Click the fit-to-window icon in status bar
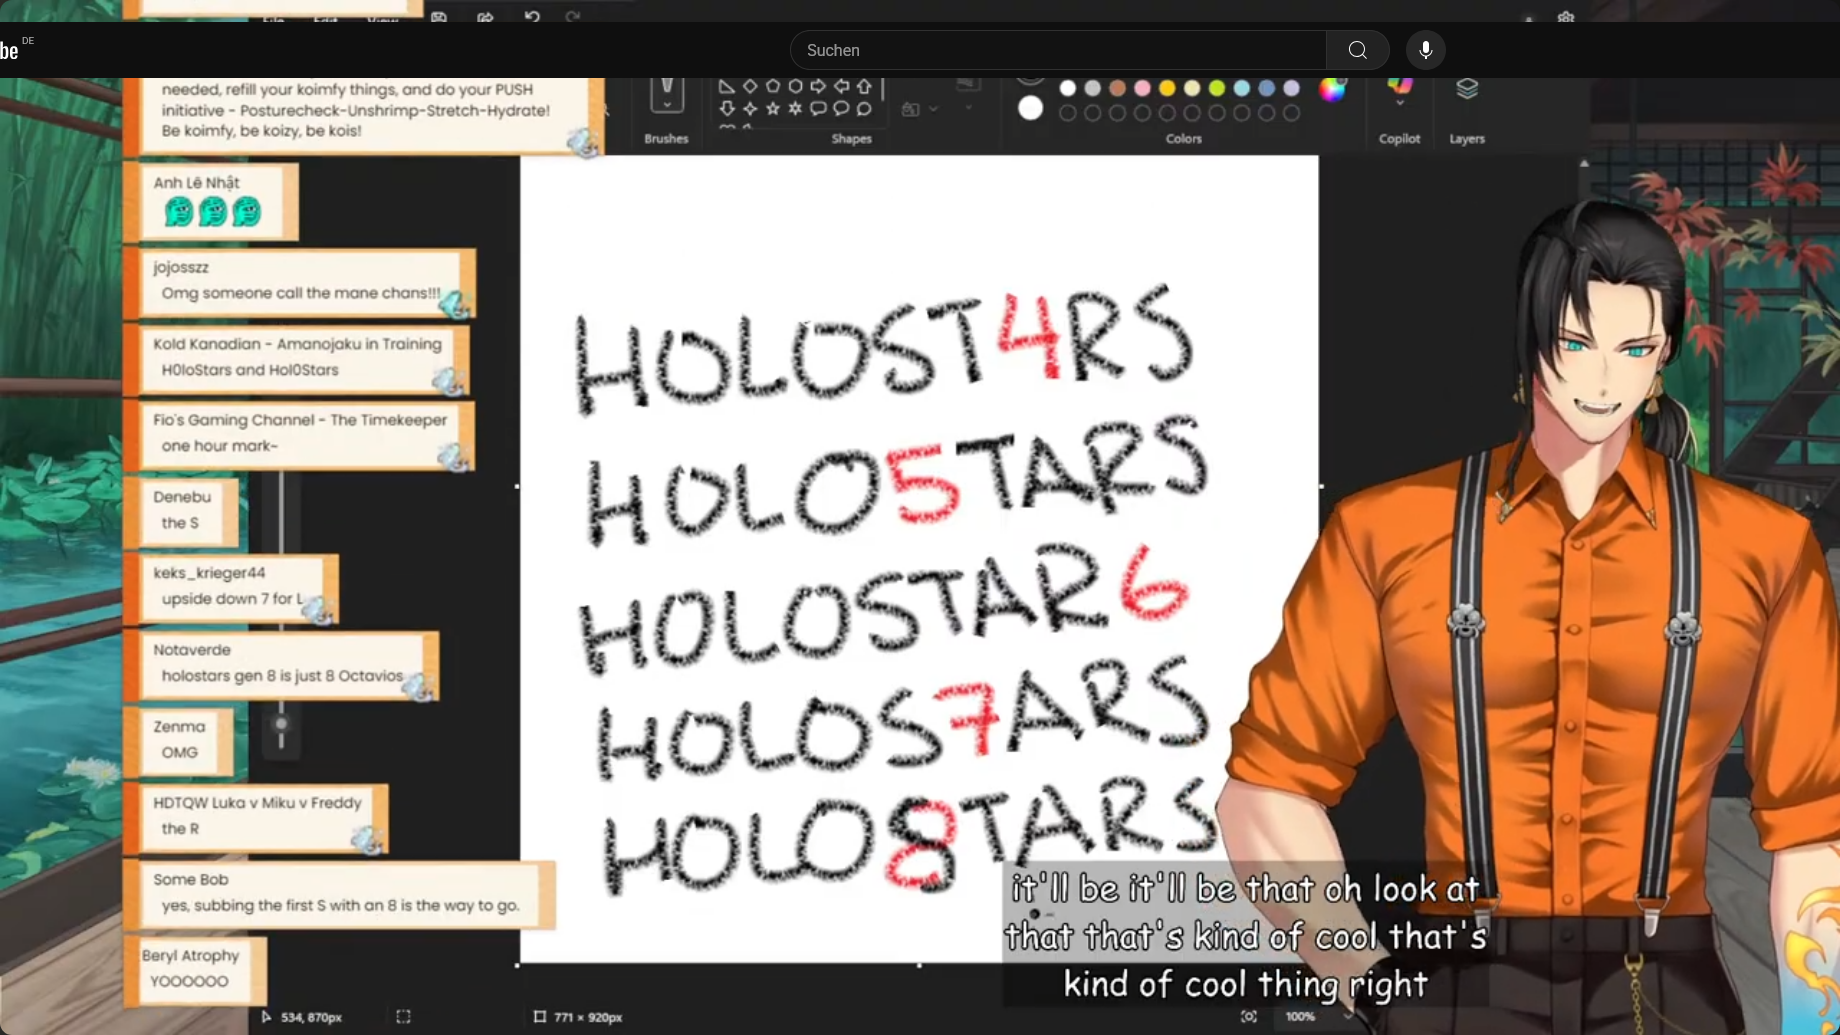The height and width of the screenshot is (1035, 1840). (x=1249, y=1017)
